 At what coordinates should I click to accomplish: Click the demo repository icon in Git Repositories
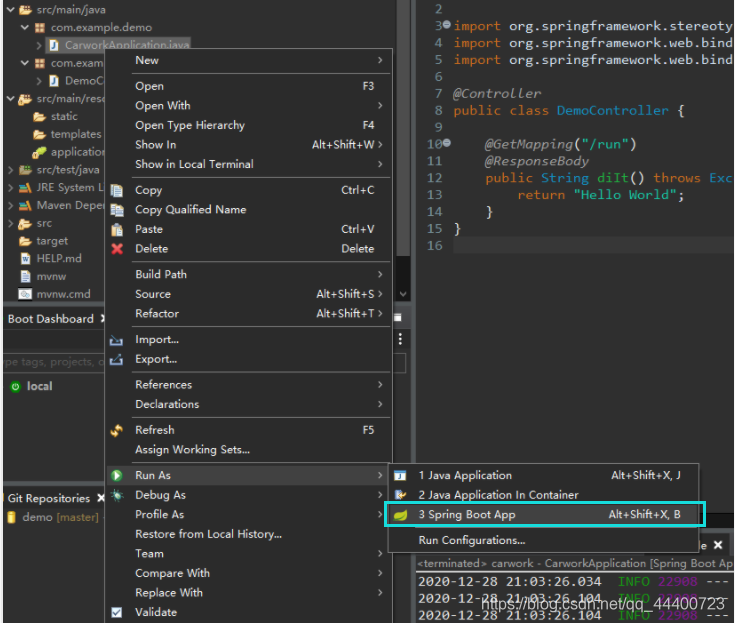[12, 518]
